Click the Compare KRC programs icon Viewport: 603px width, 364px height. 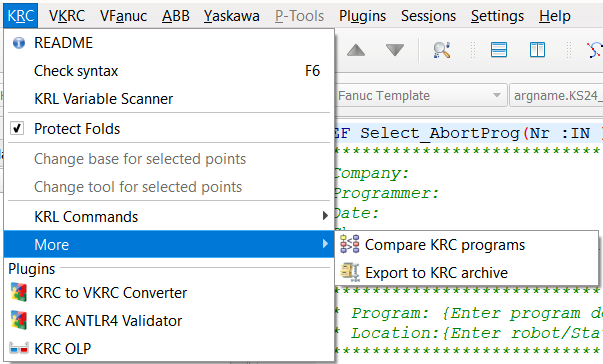350,244
